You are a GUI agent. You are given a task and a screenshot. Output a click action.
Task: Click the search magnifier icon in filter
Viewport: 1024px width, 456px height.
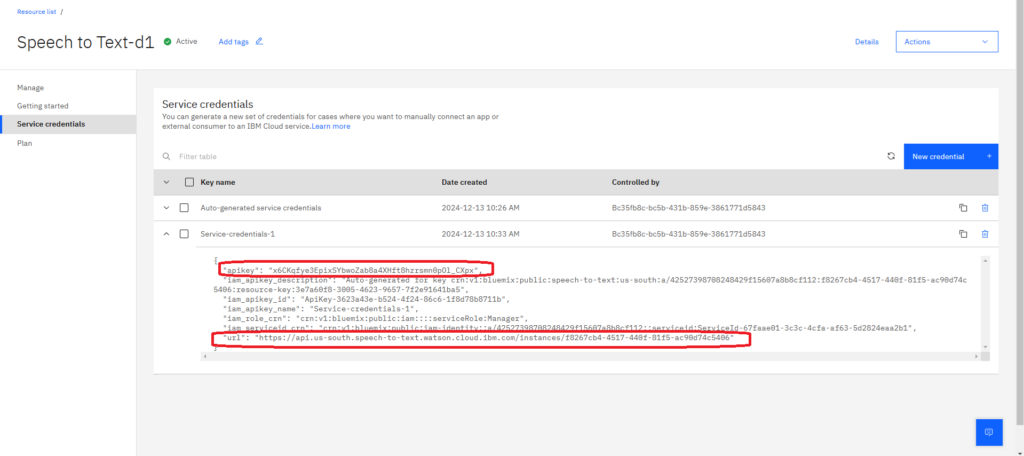click(x=167, y=157)
